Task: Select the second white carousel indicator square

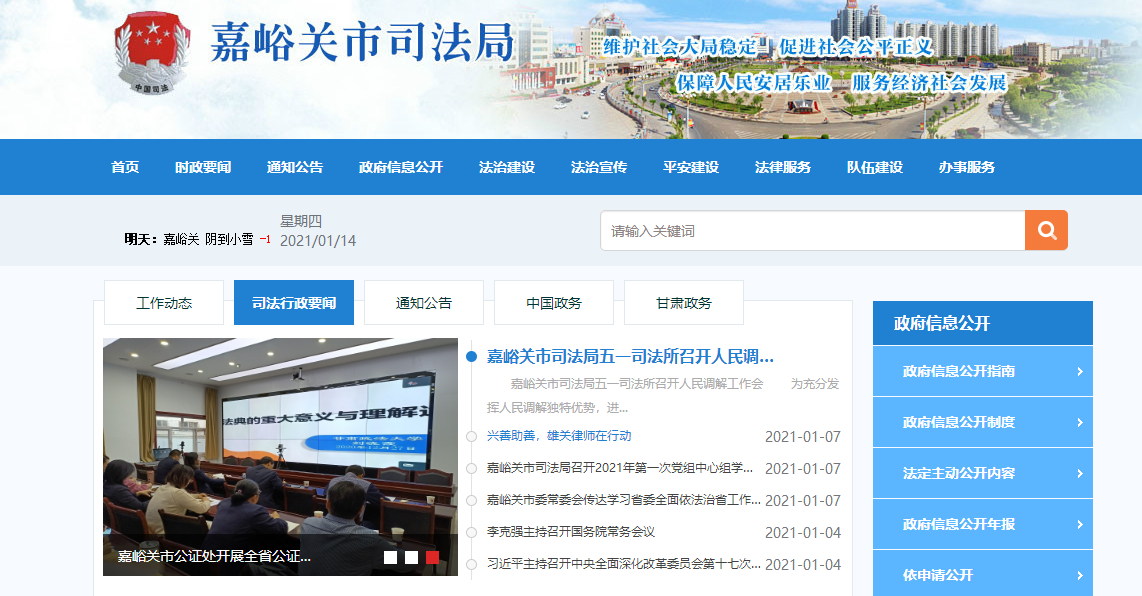Action: [x=411, y=557]
